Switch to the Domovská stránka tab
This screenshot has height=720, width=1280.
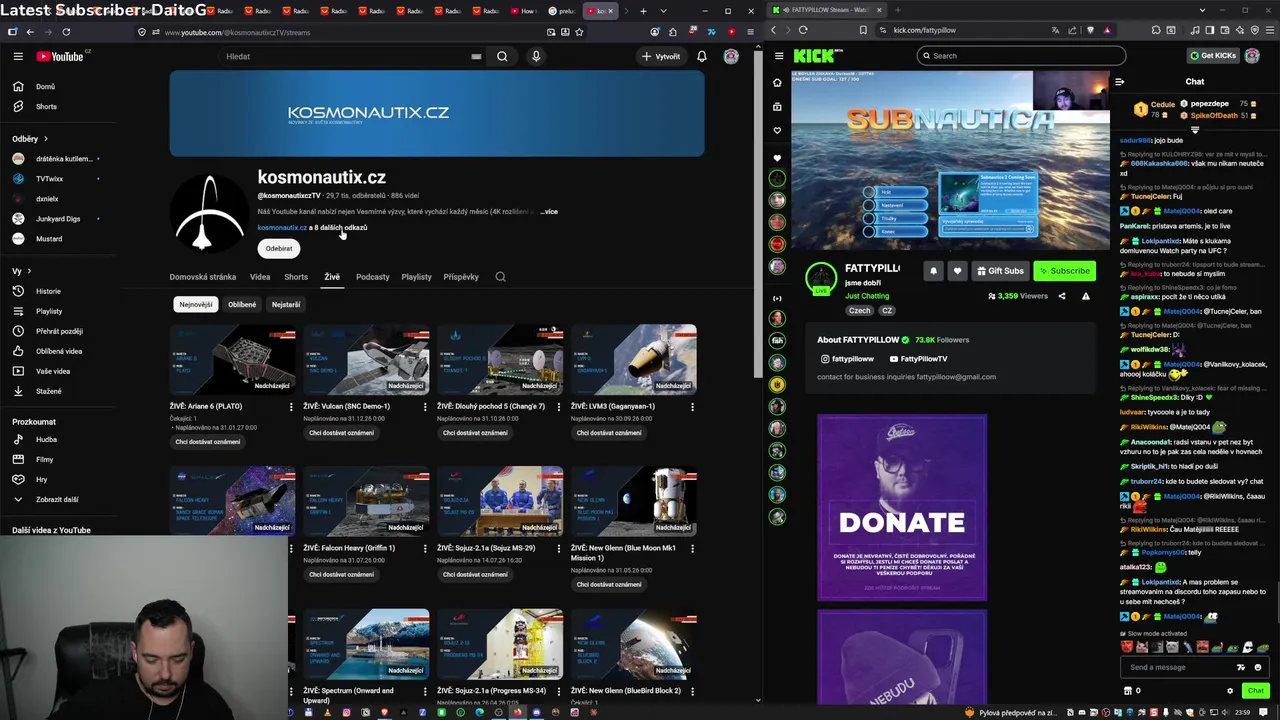tap(203, 277)
